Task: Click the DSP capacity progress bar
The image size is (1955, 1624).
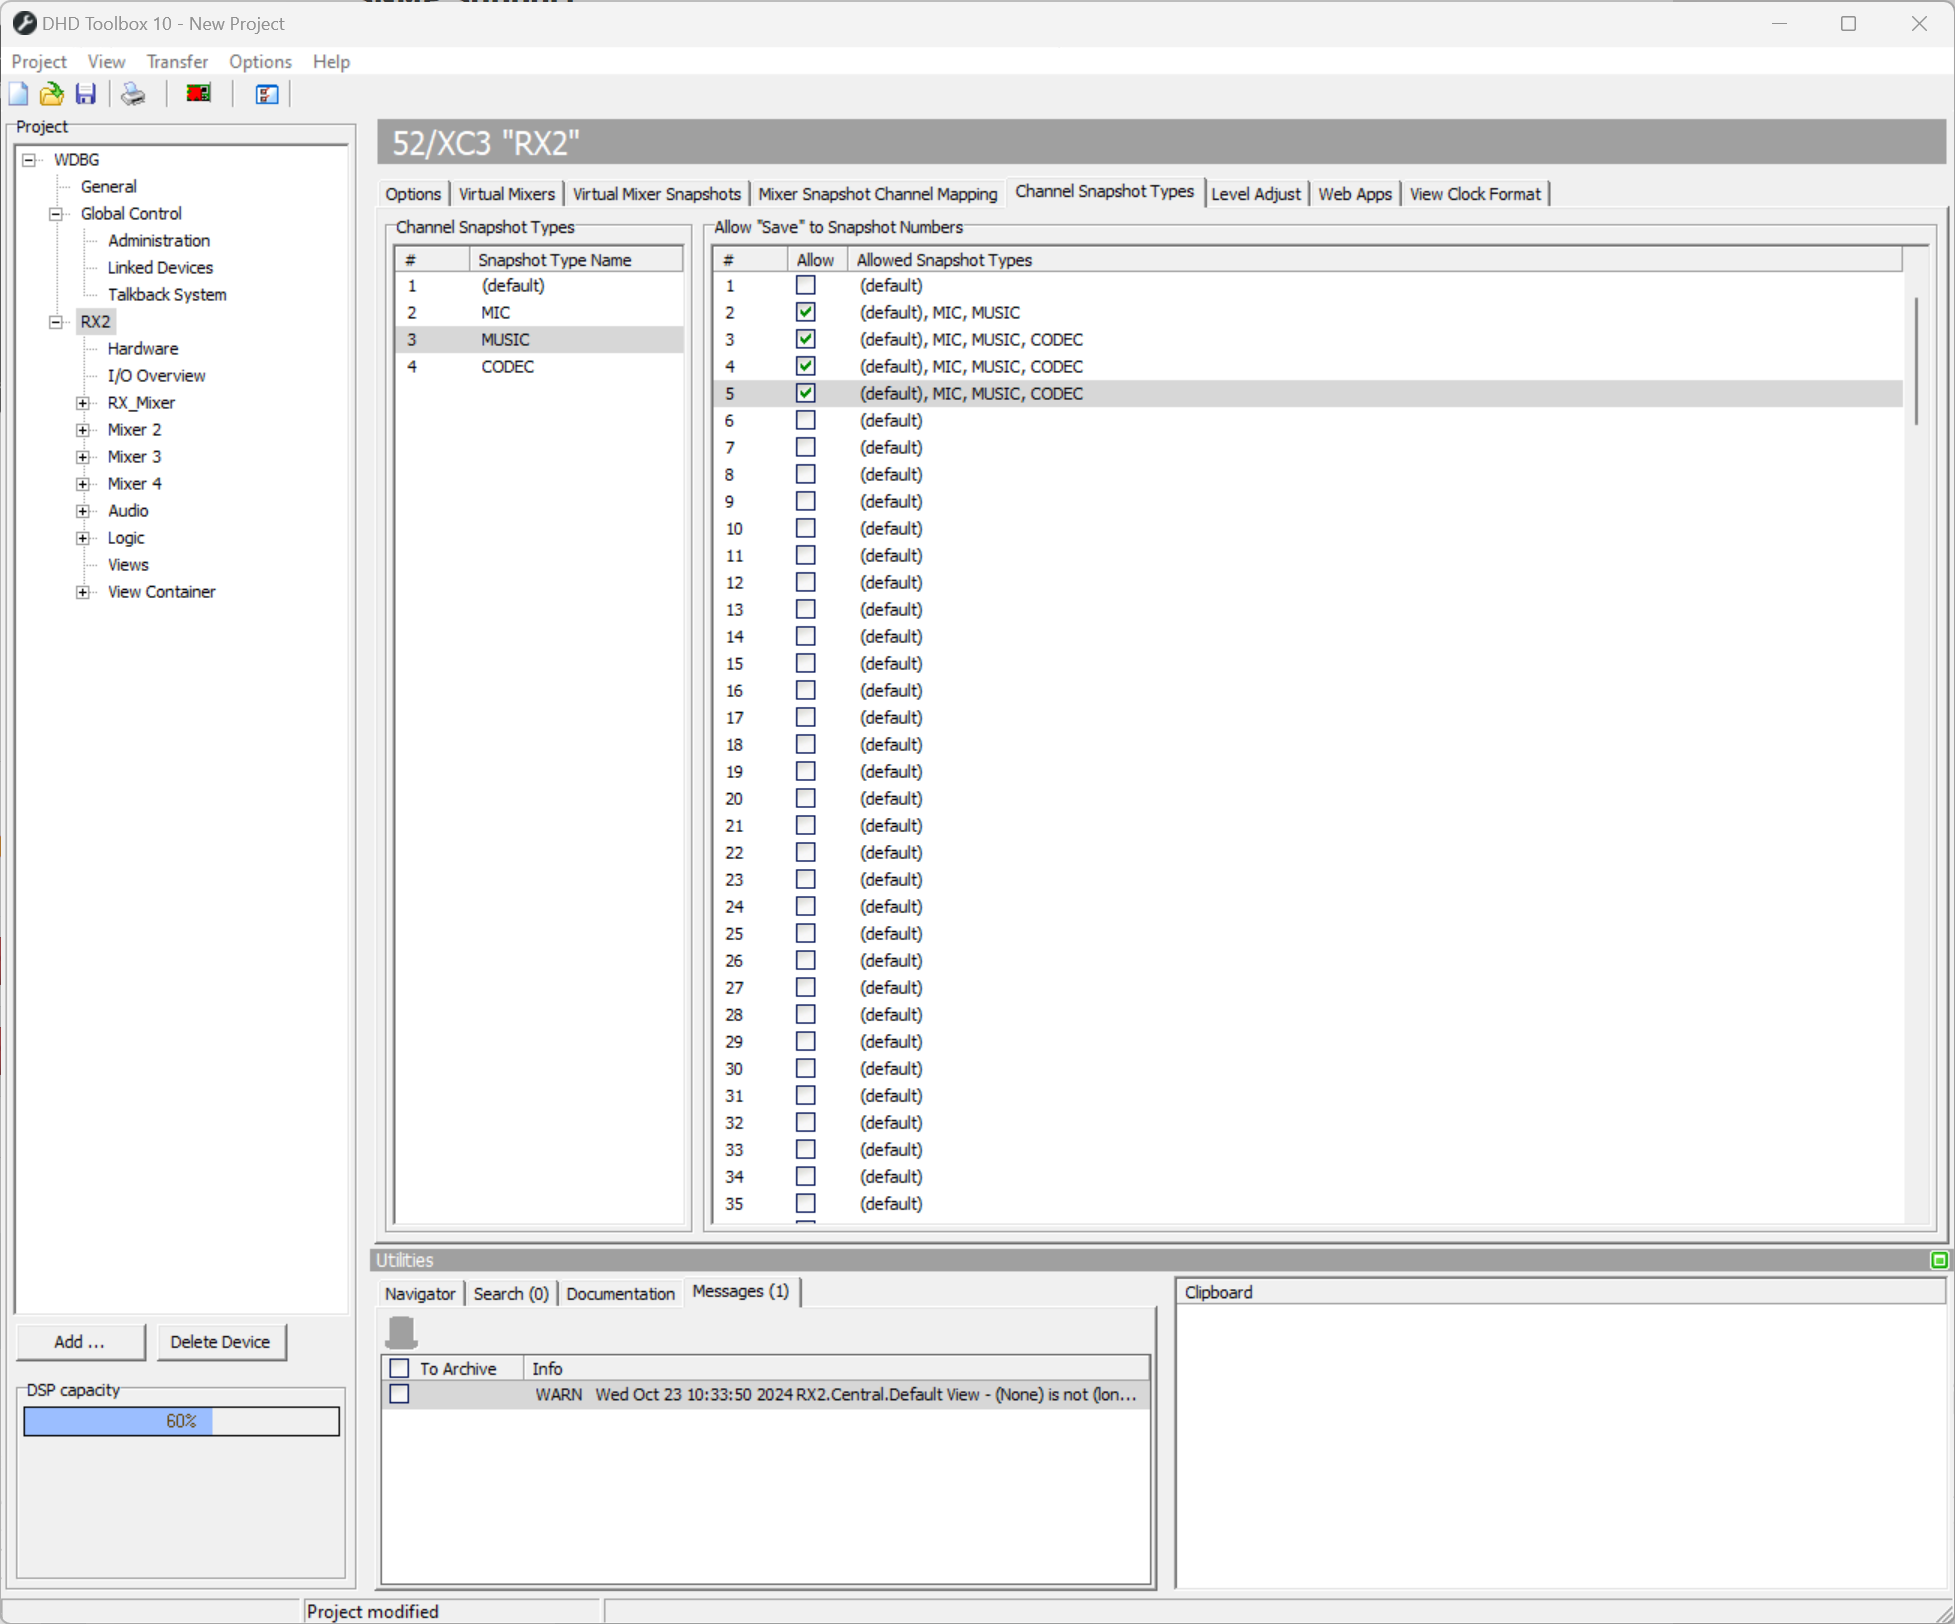Action: (x=181, y=1420)
